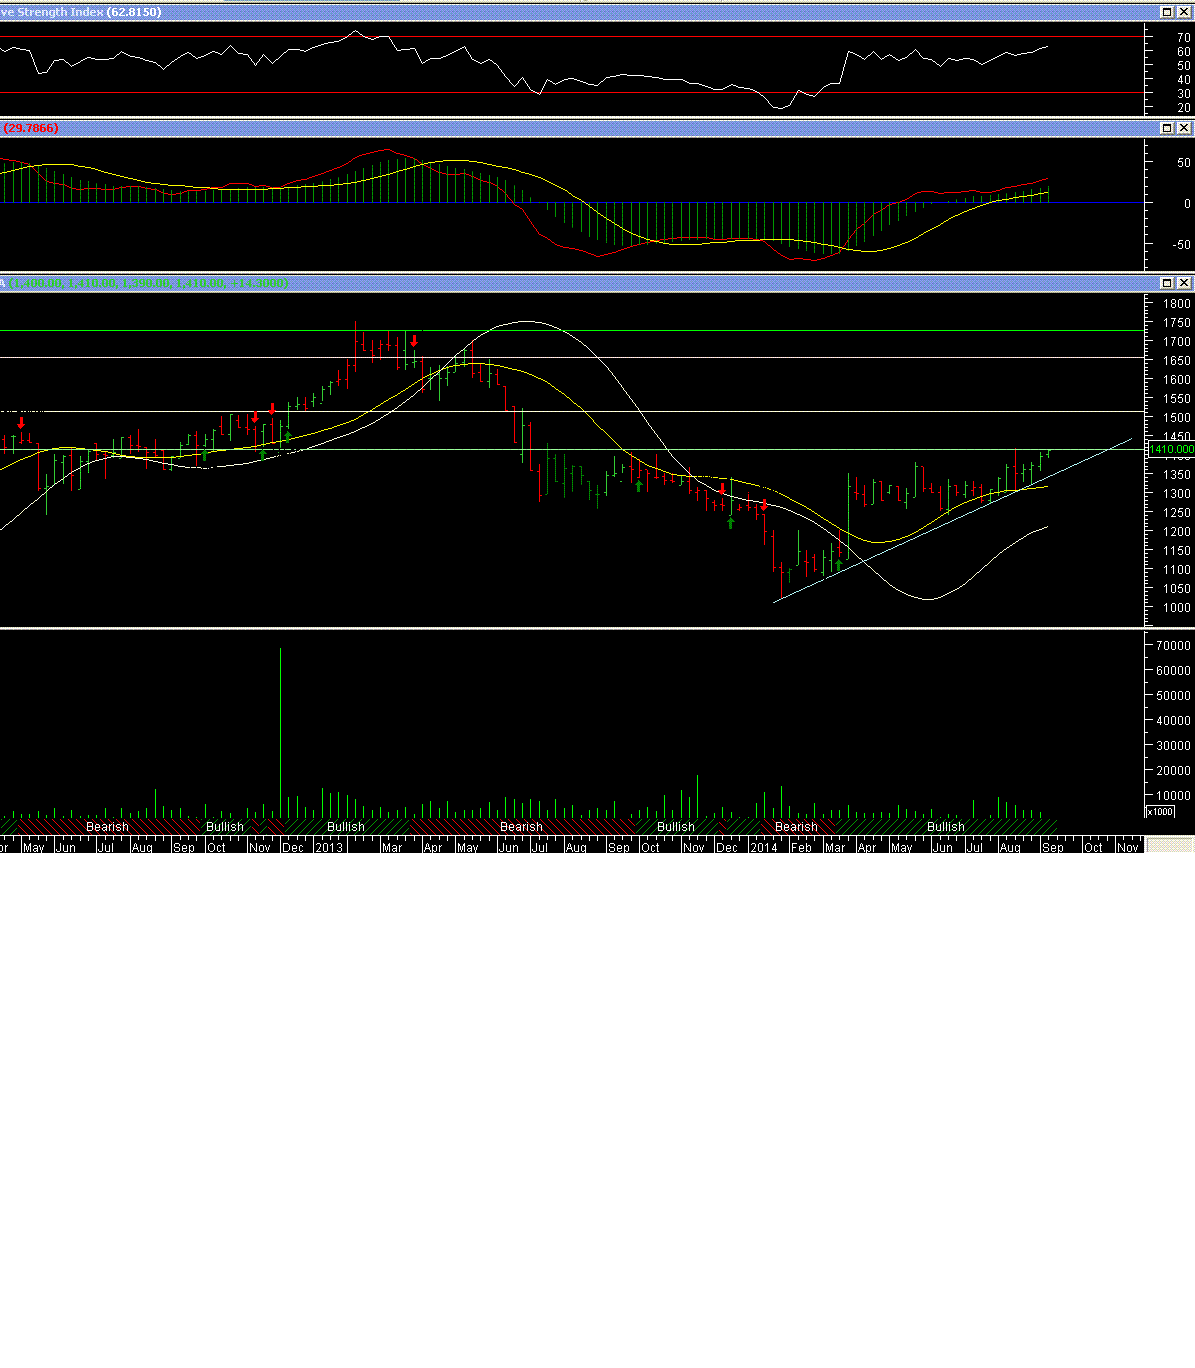
Task: Click the 2014 year label on date axis
Action: 764,847
